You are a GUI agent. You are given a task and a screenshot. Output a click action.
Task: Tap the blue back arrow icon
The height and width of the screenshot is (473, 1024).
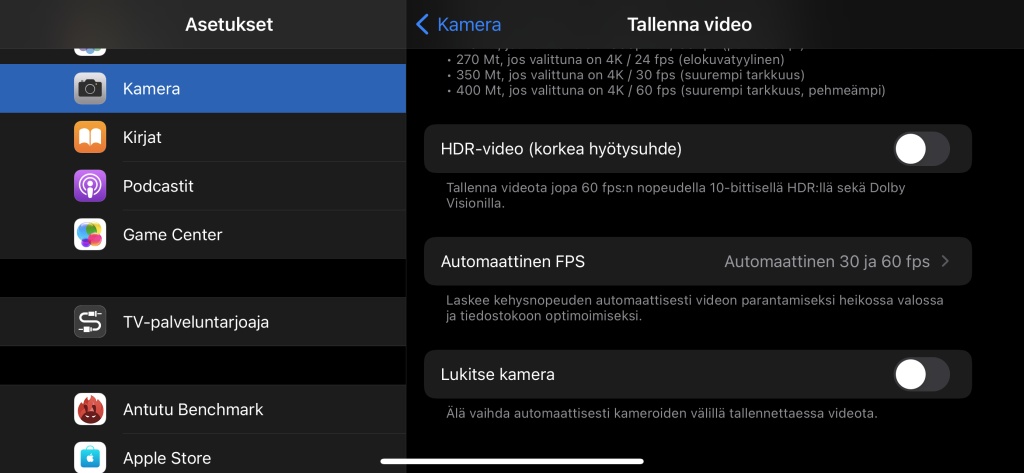(423, 25)
